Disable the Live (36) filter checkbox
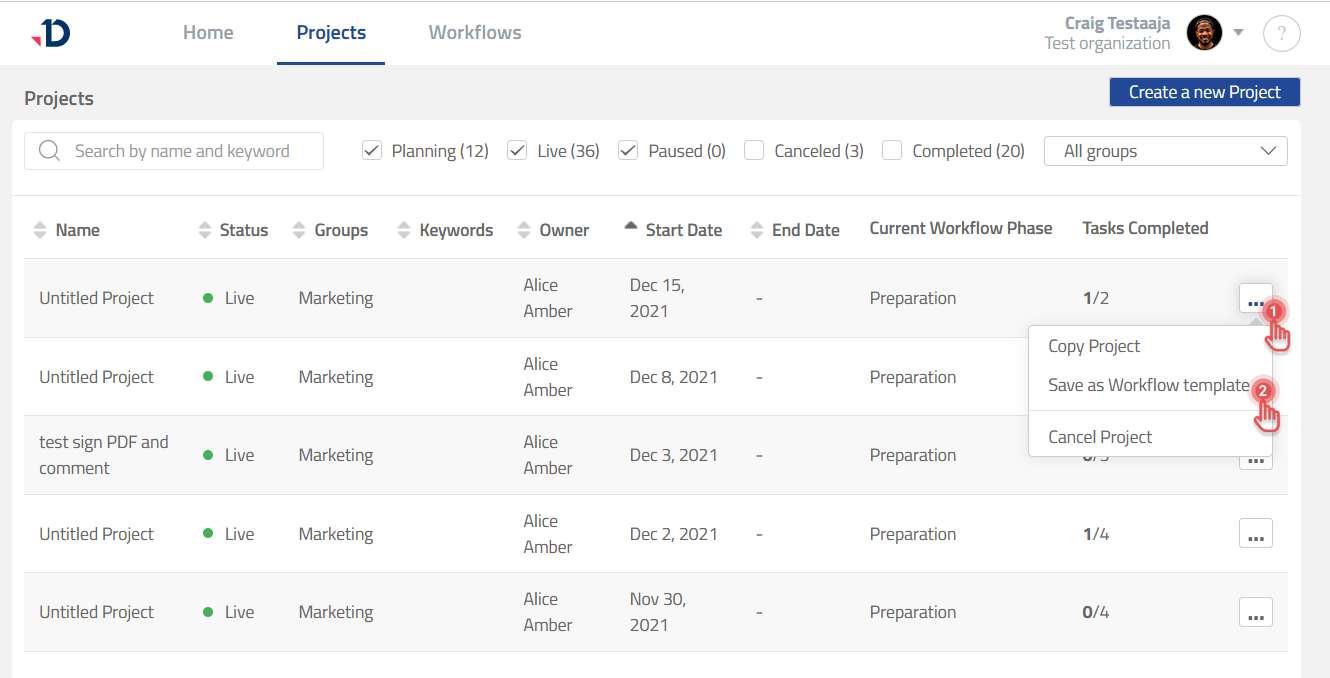 click(x=517, y=150)
